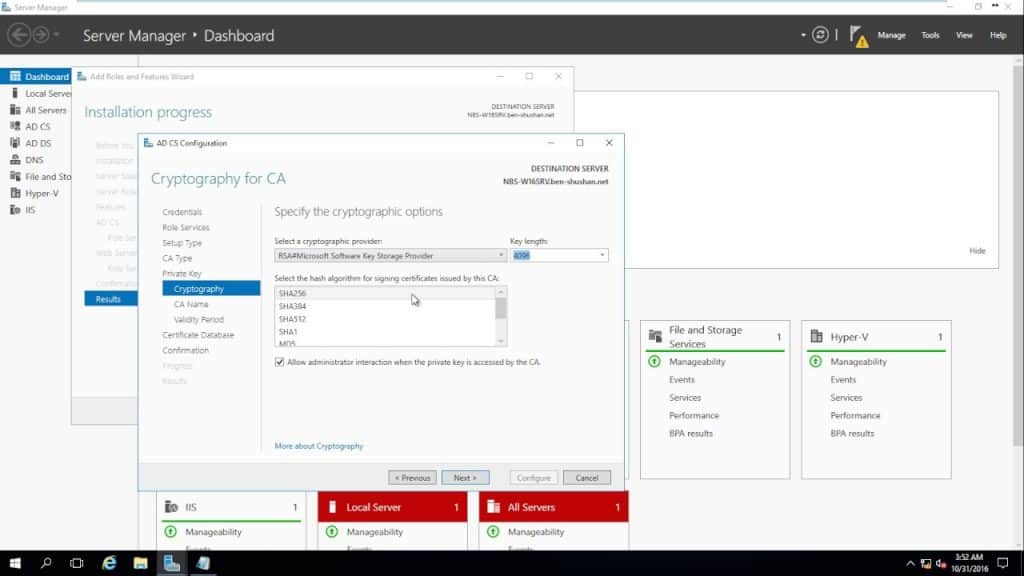Click Cancel in AD CS Configuration
Viewport: 1024px width, 576px height.
pos(586,477)
